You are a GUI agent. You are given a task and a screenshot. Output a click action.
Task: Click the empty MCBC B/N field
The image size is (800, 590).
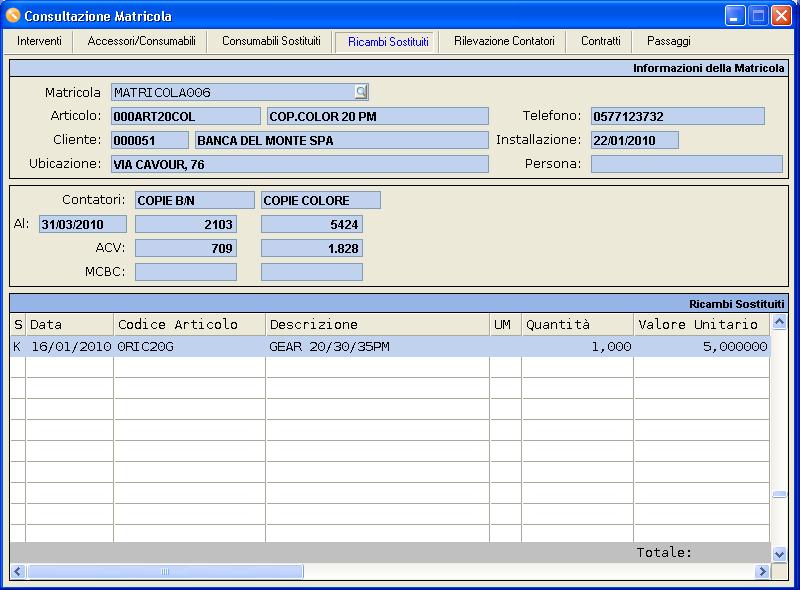click(186, 272)
